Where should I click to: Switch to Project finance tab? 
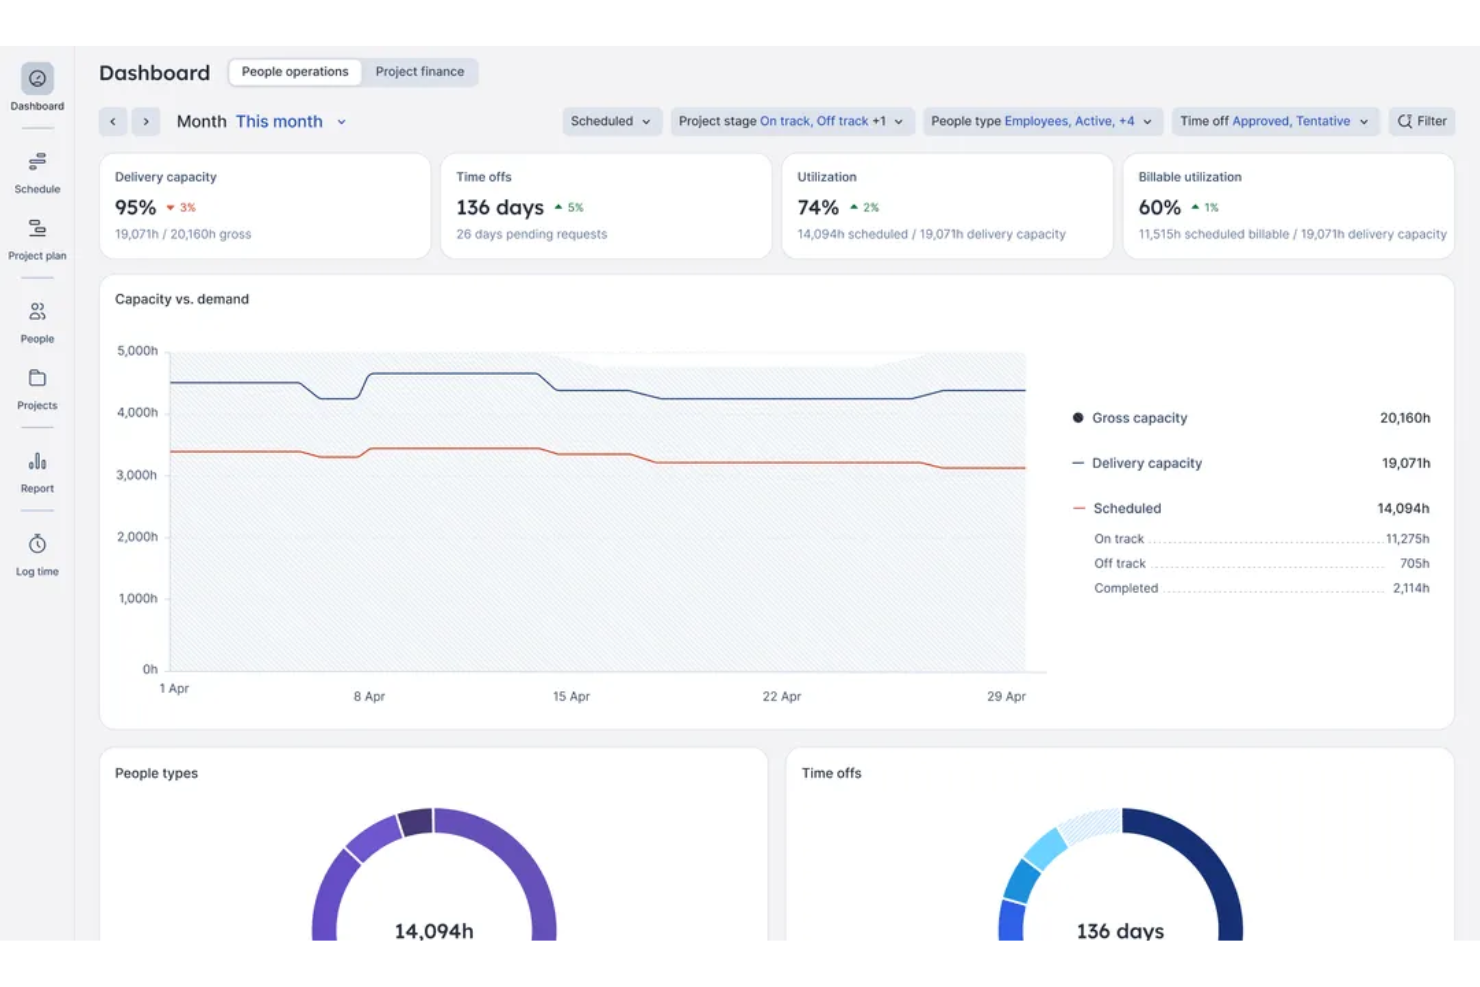click(x=420, y=72)
